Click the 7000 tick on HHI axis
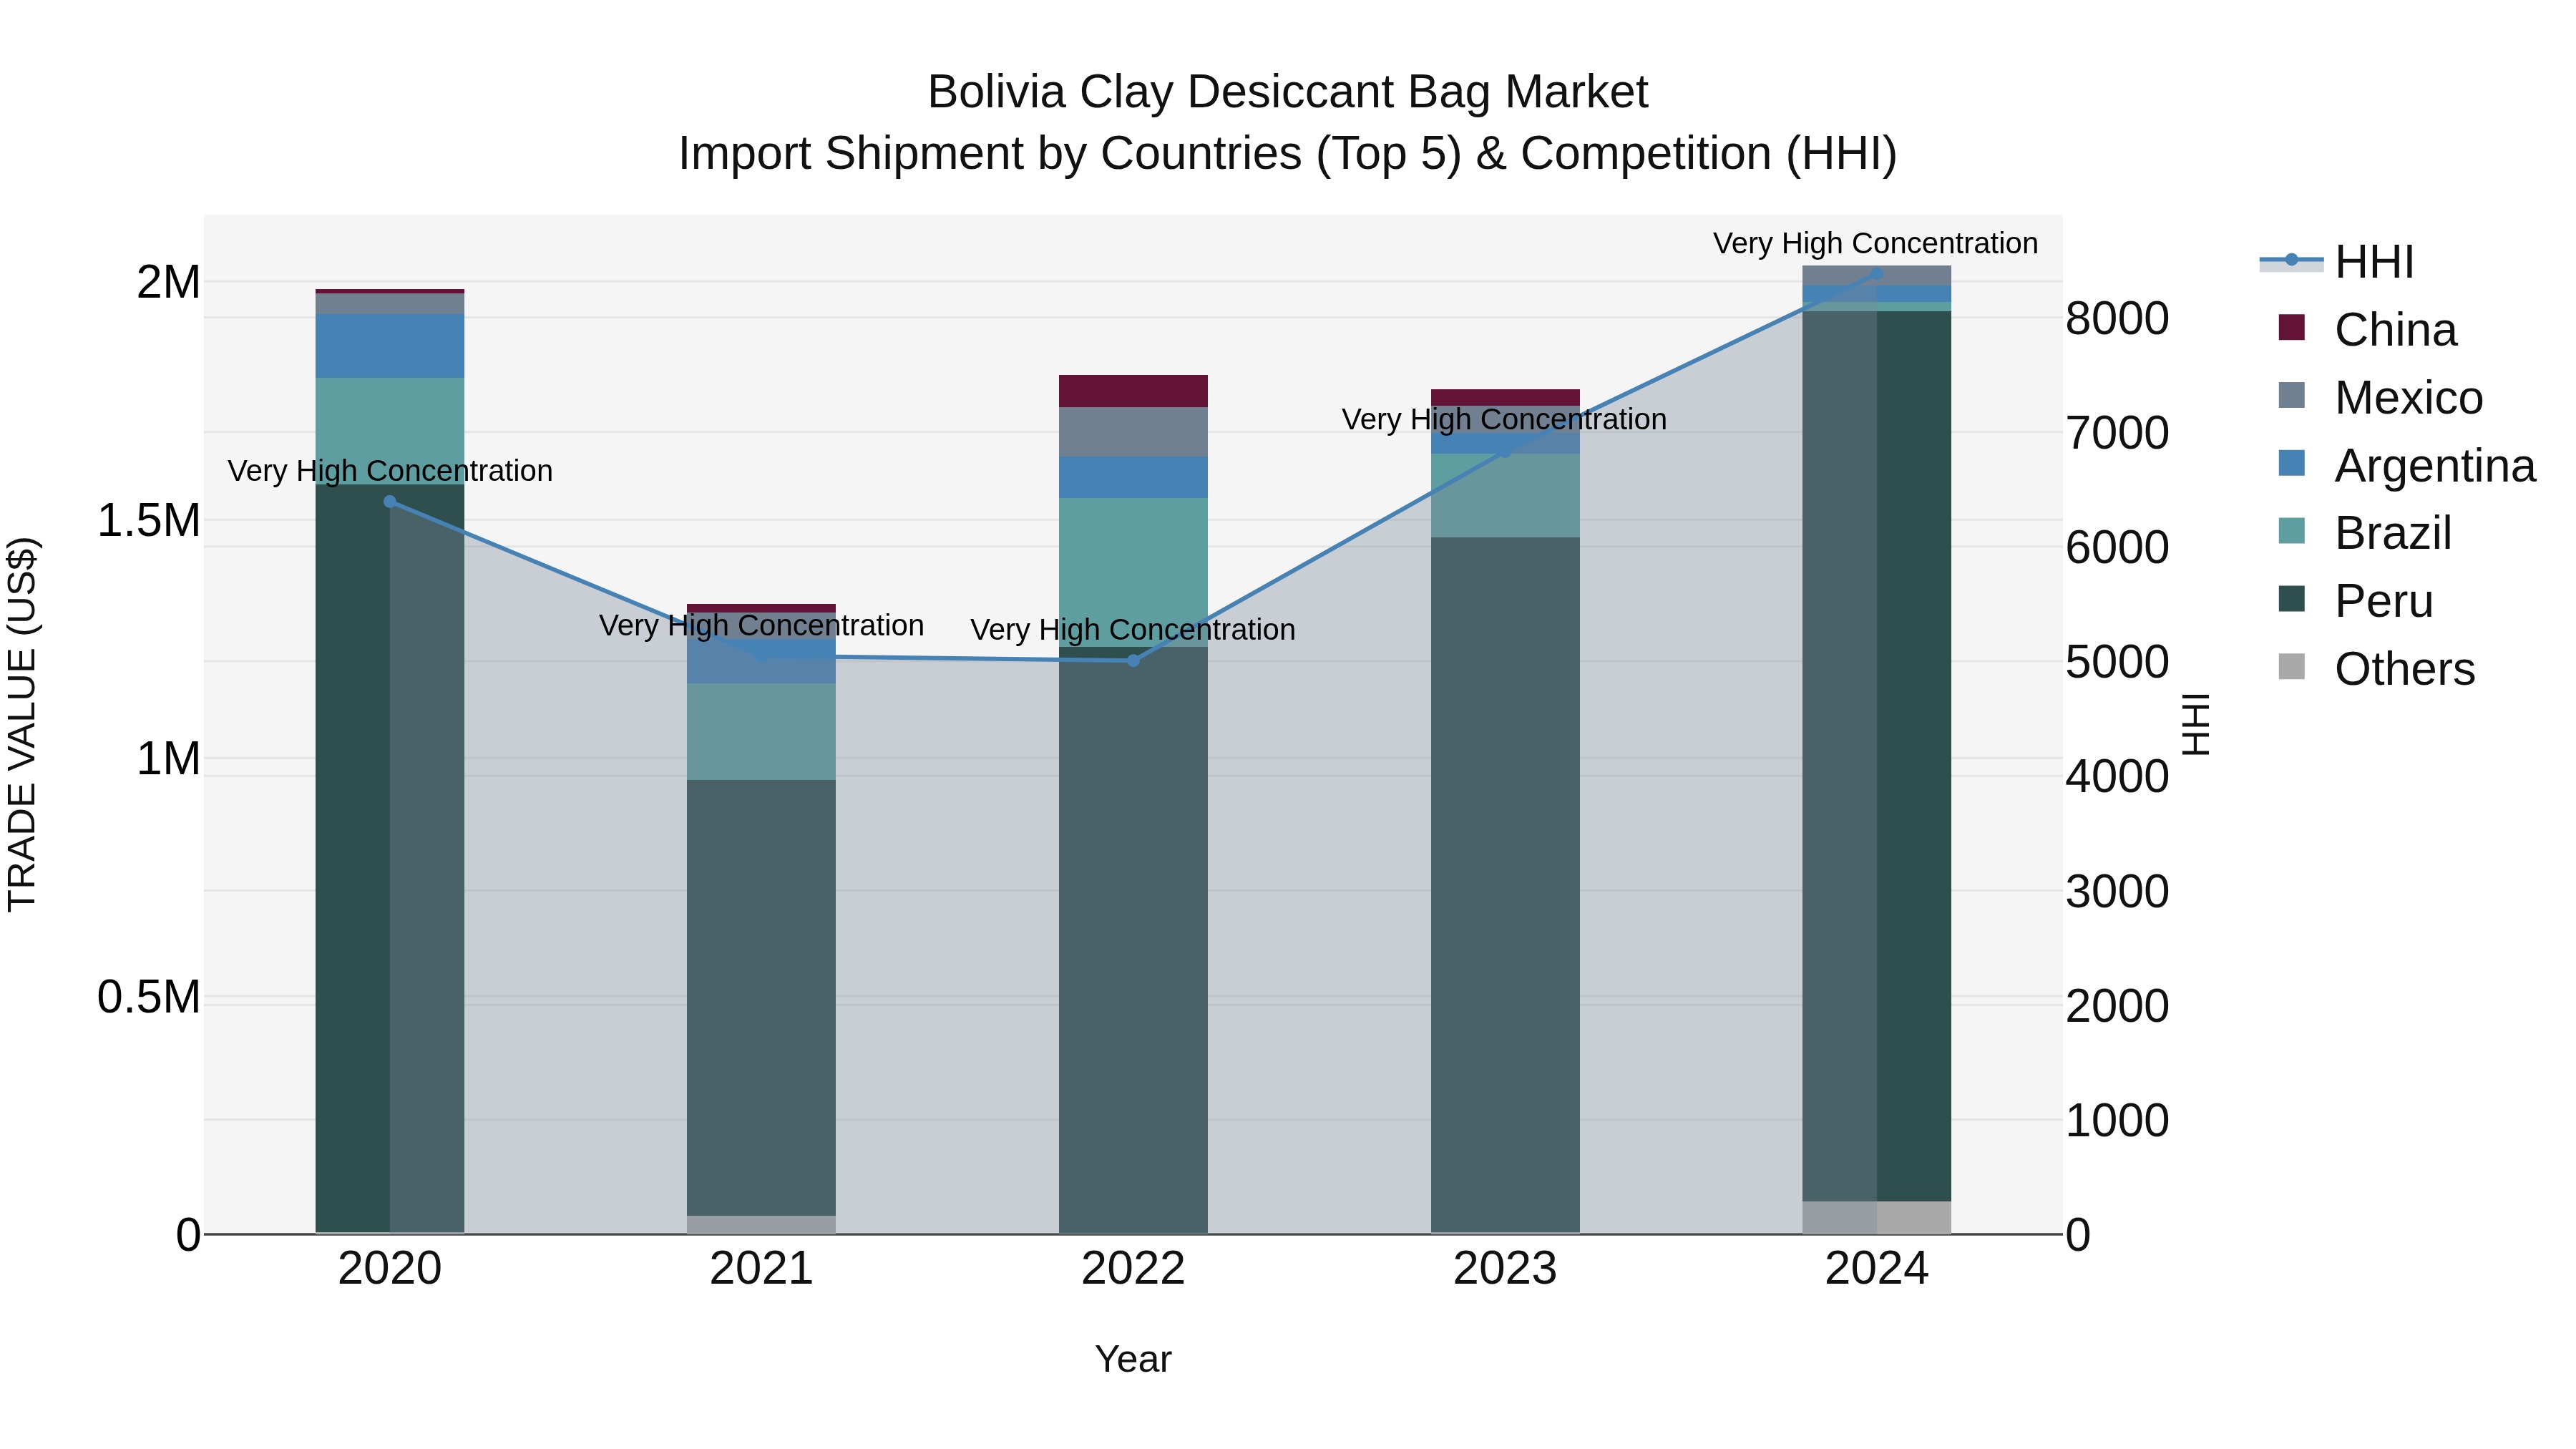2576x1449 pixels. [x=2117, y=433]
